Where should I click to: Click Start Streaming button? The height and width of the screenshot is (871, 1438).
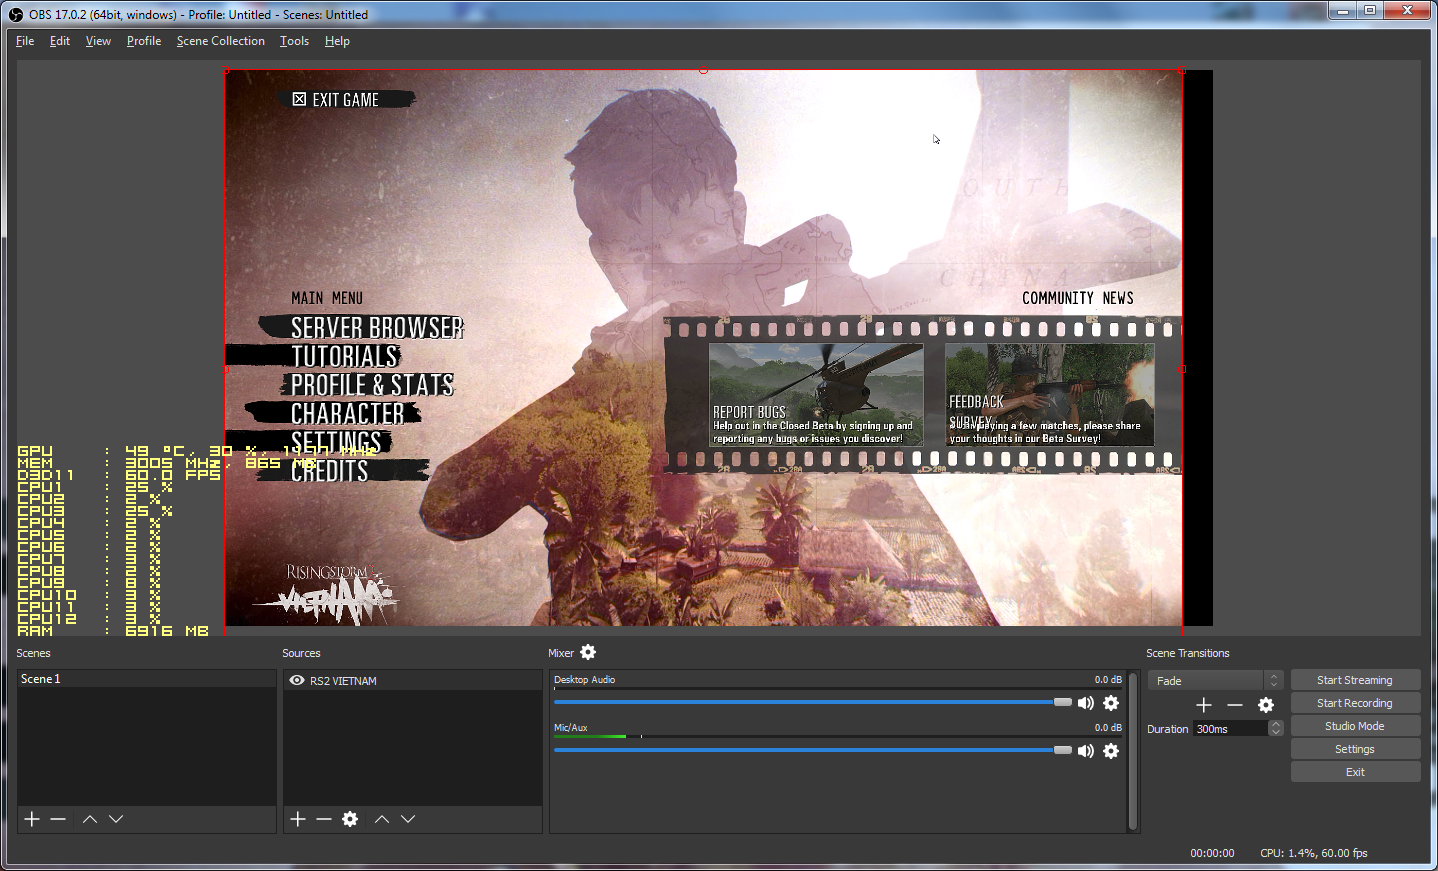(x=1355, y=680)
